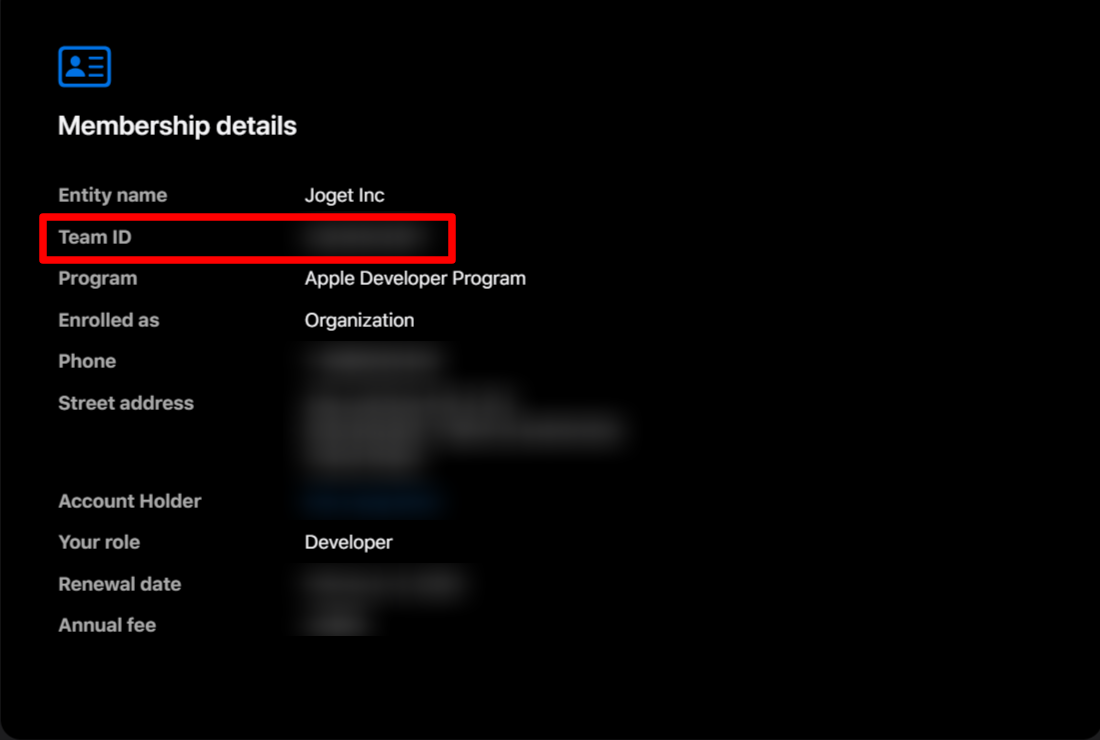
Task: Click the Your role label
Action: tap(99, 542)
